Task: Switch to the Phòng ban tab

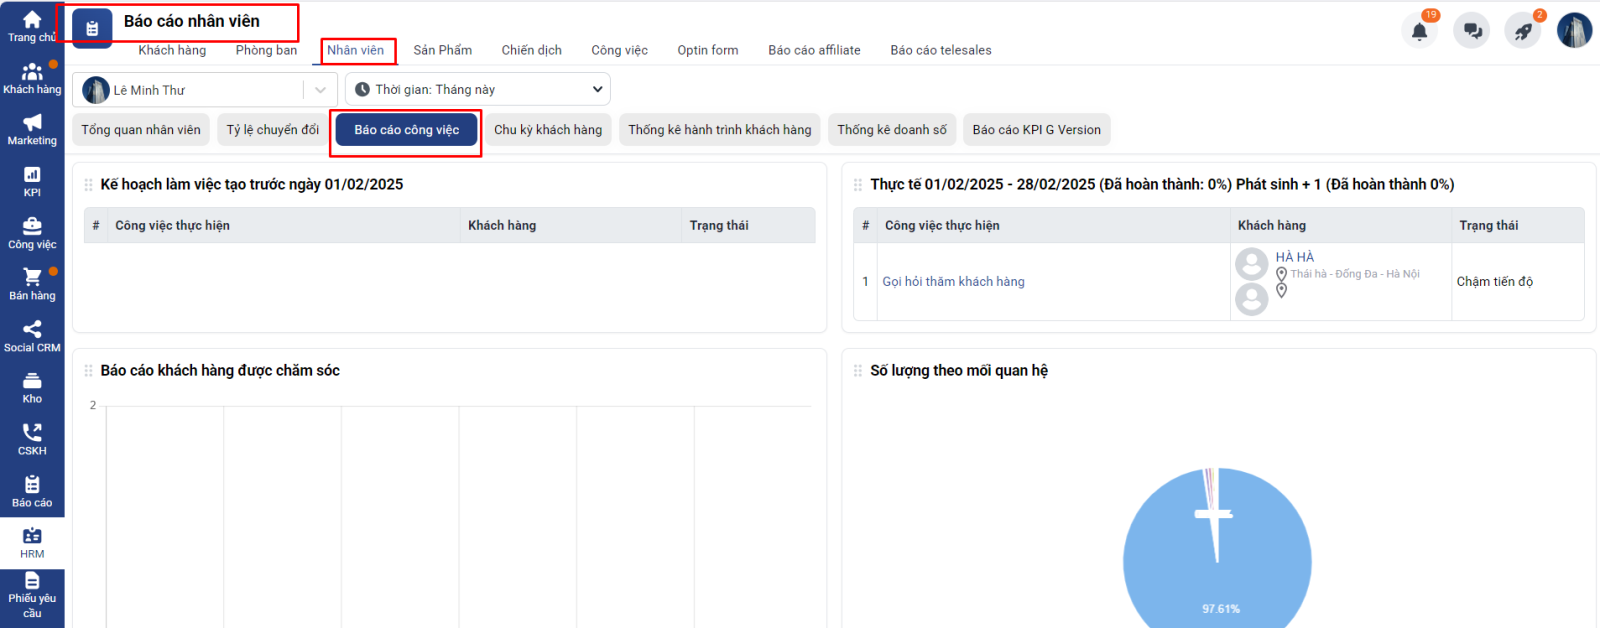Action: (266, 50)
